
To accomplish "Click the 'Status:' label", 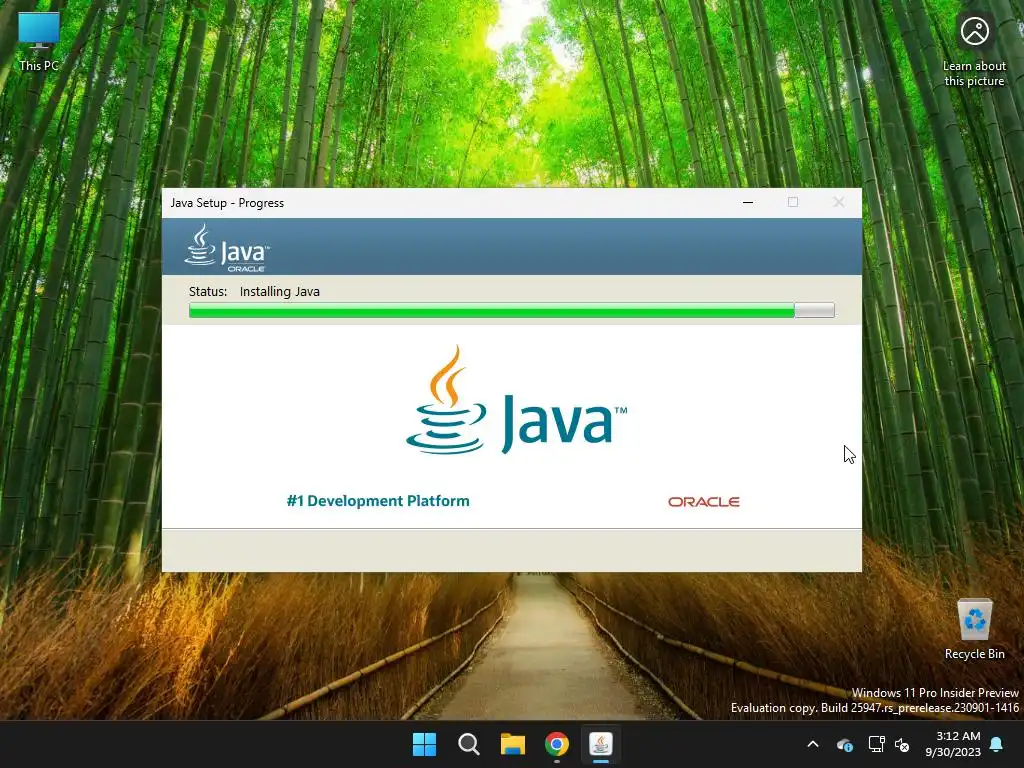I will pyautogui.click(x=208, y=291).
